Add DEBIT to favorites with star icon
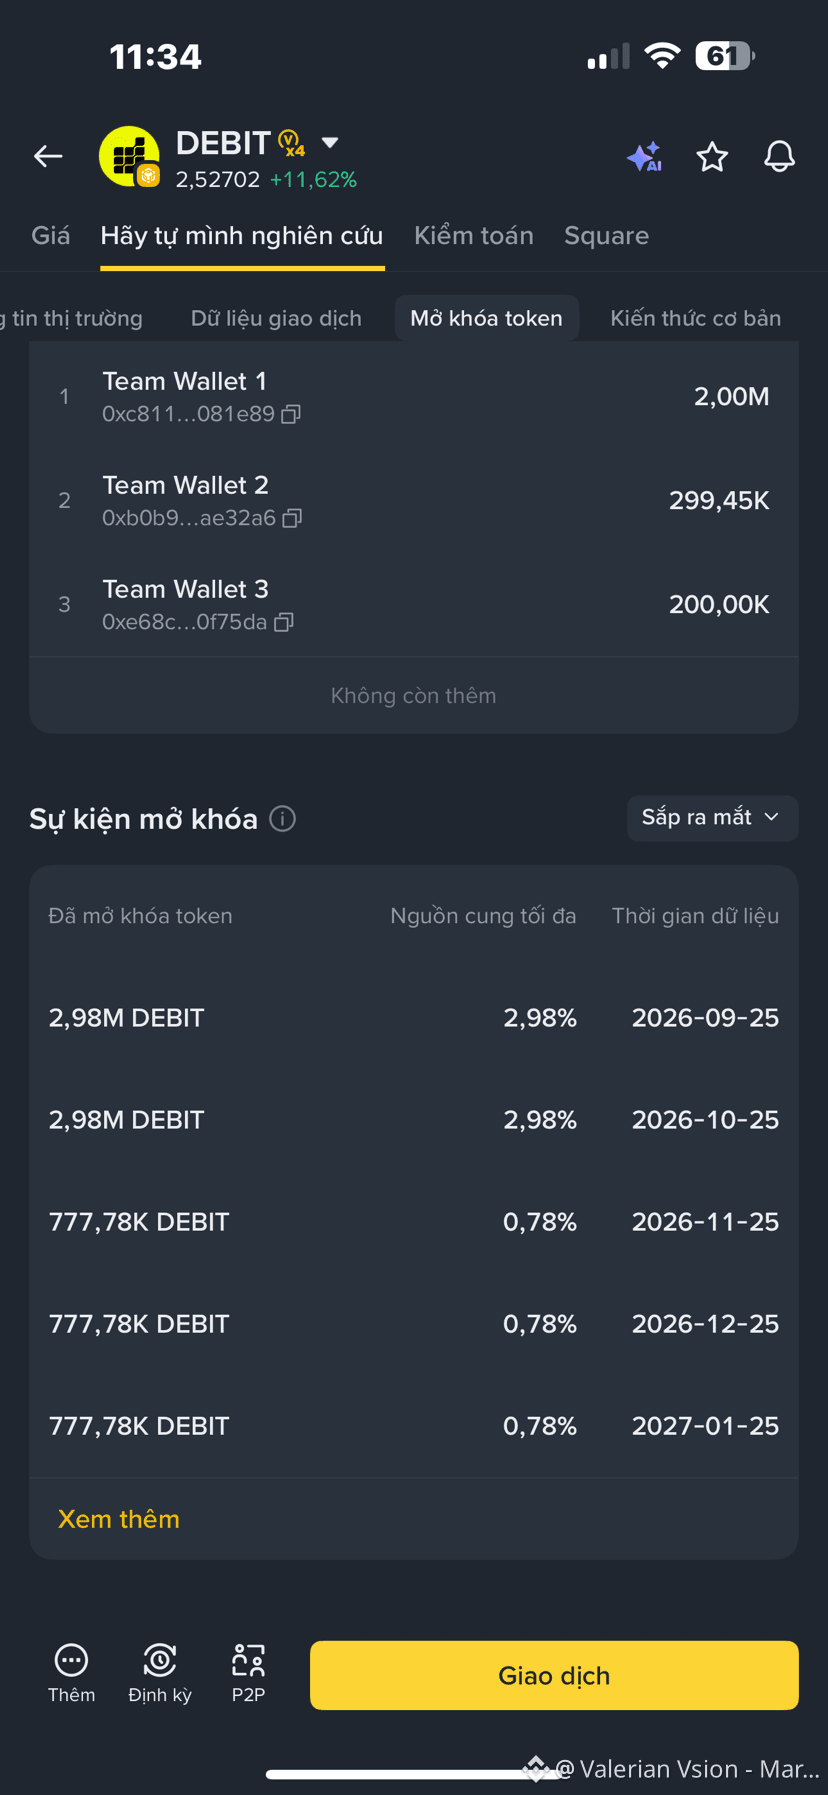 pyautogui.click(x=712, y=156)
